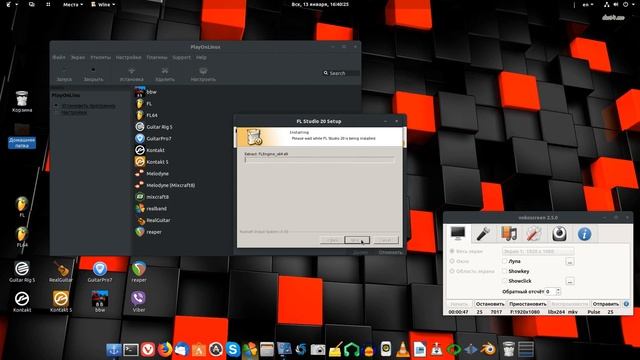This screenshot has height=360, width=640.
Task: Open the Help menu in PlayOnLinux
Action: [x=201, y=58]
